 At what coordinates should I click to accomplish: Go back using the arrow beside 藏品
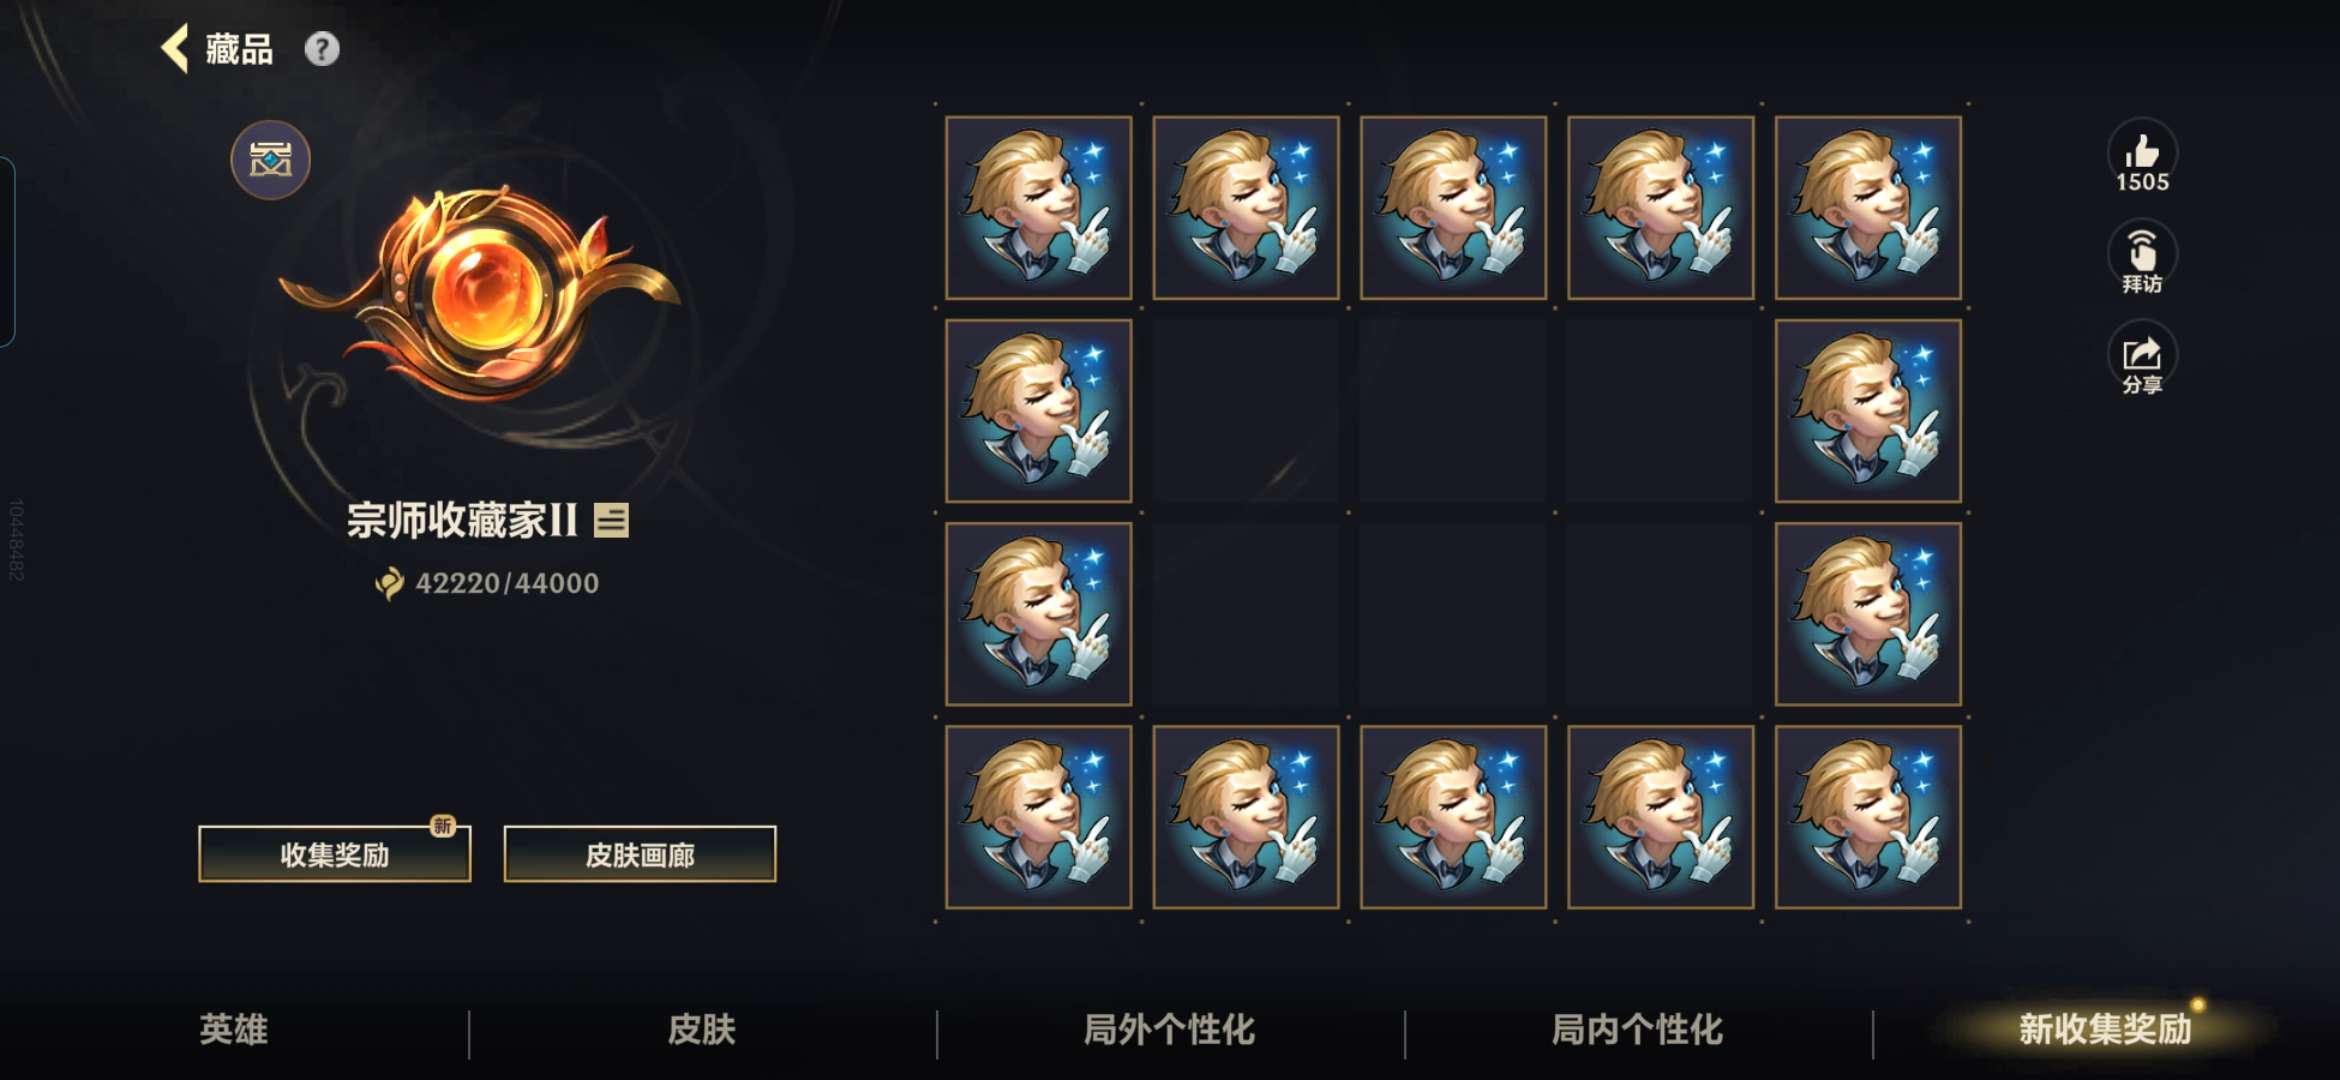175,49
